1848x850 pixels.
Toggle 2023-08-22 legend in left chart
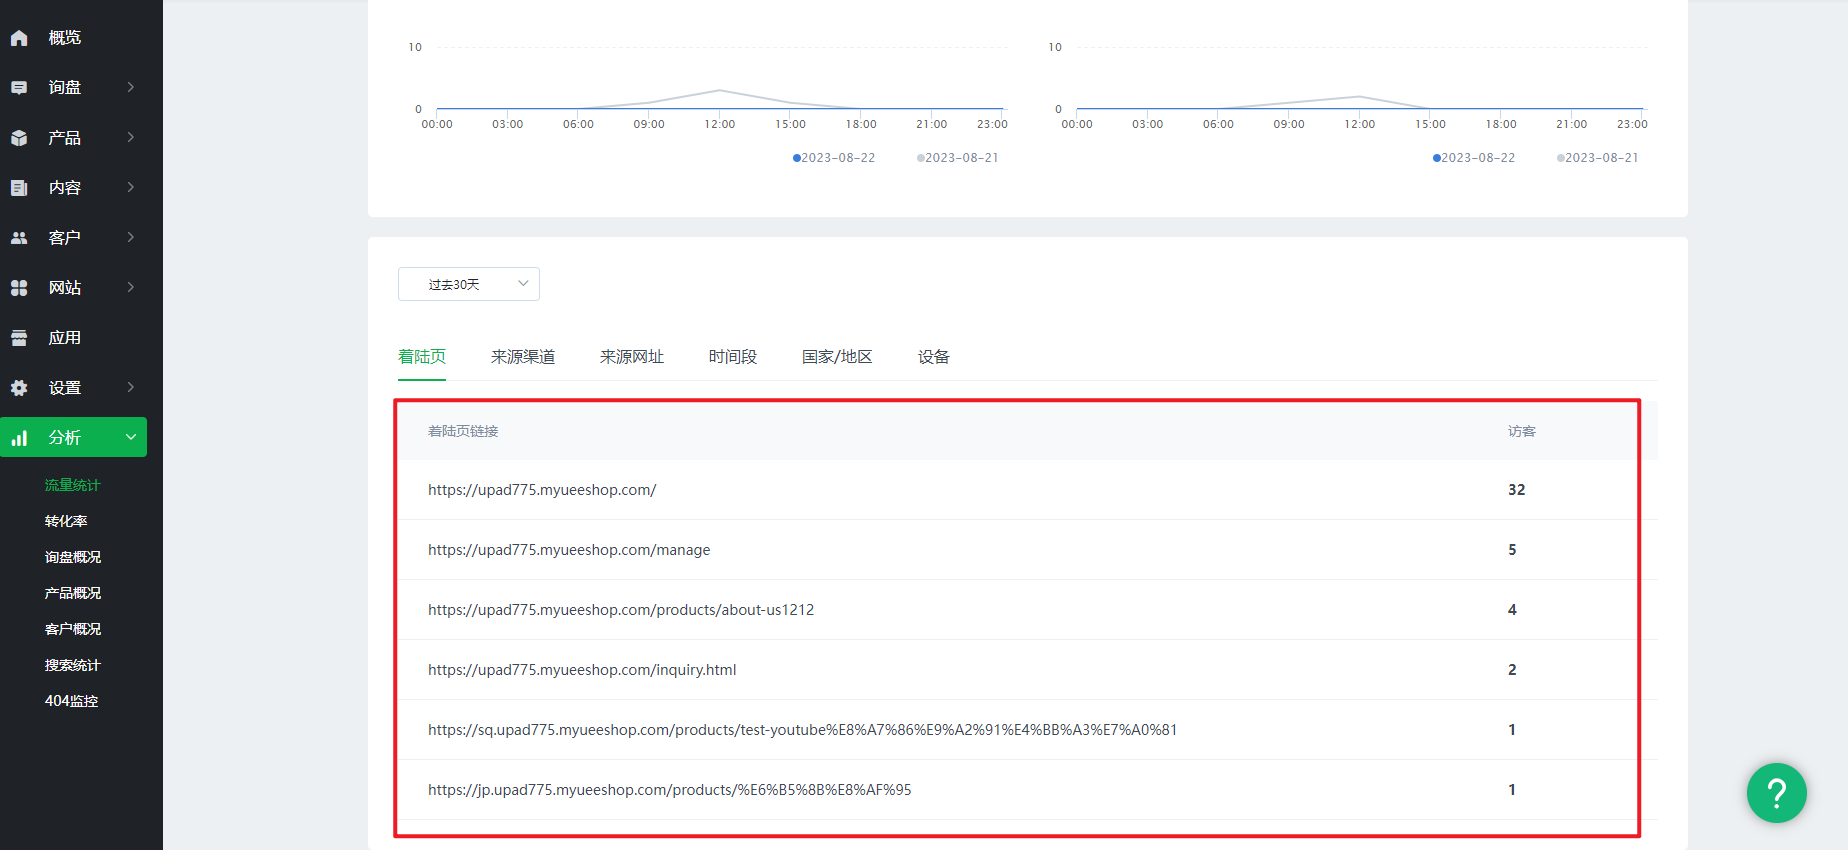tap(834, 158)
